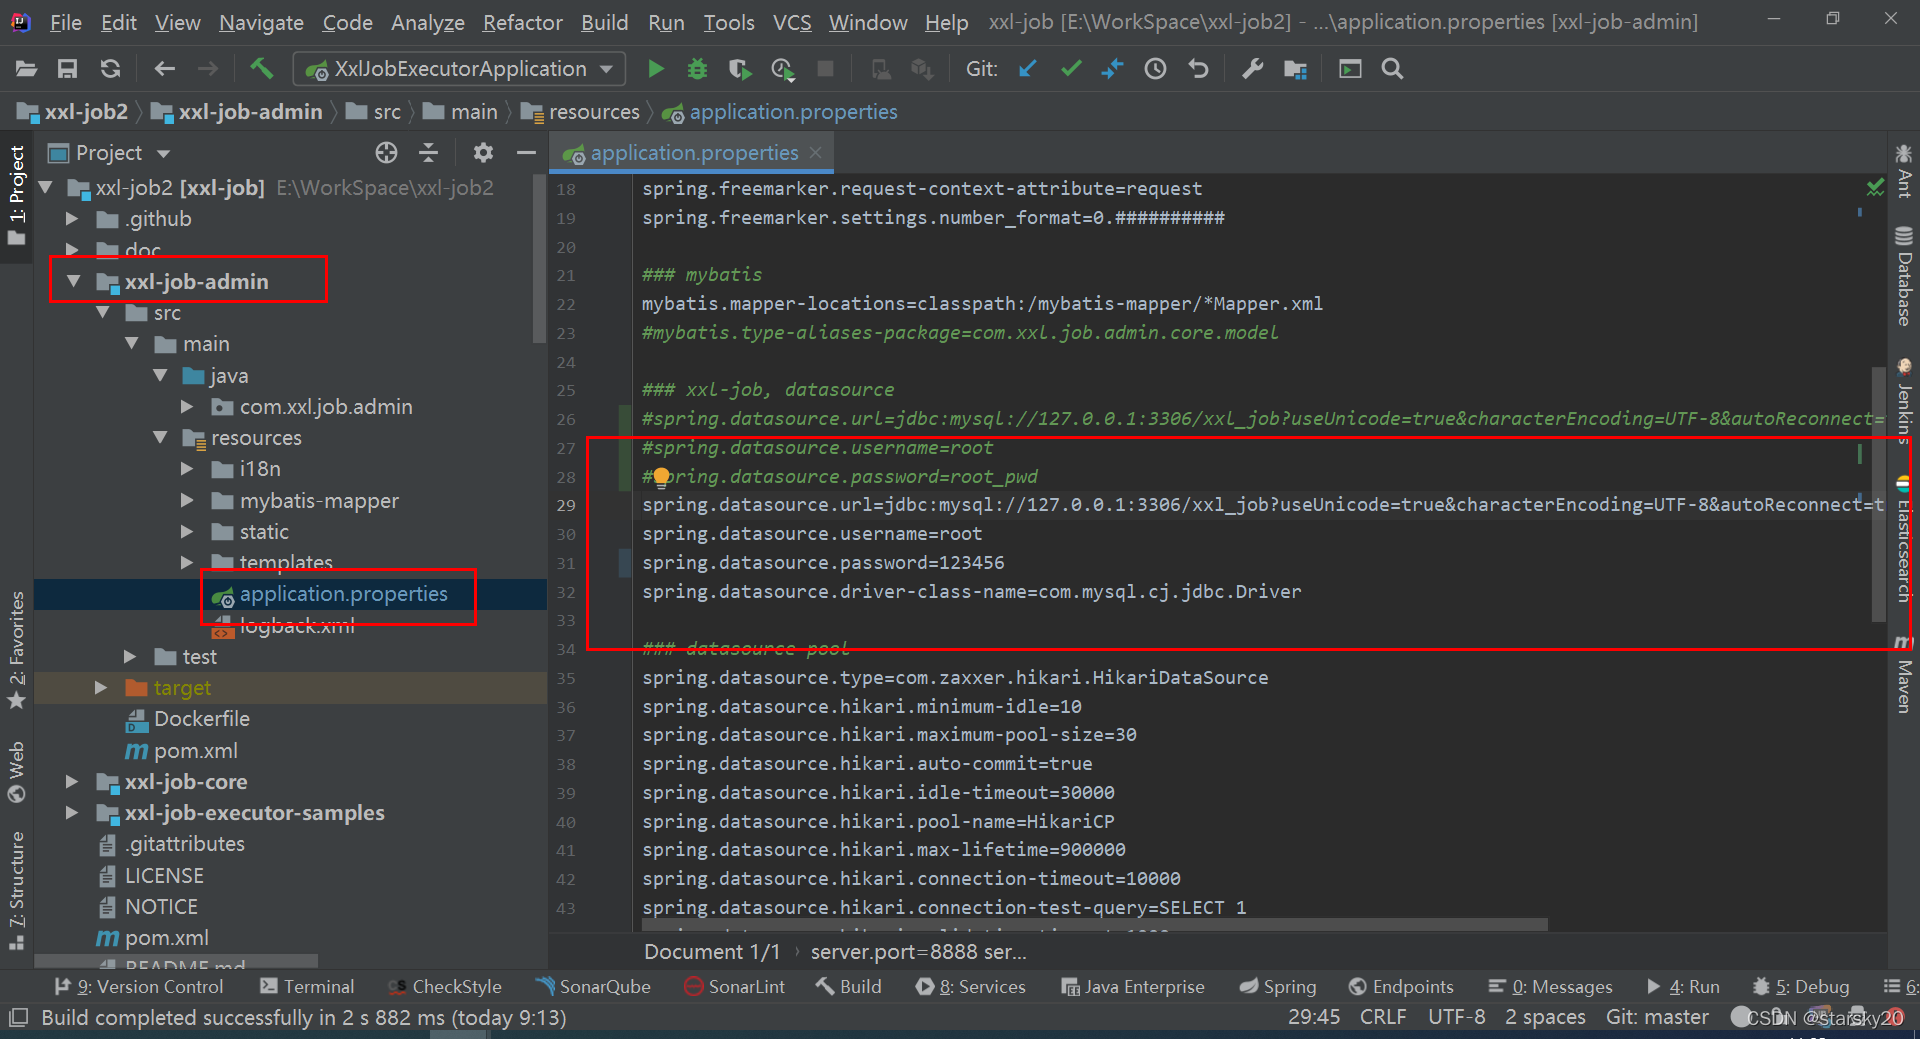1920x1039 pixels.
Task: Open Settings via the wrench icon
Action: [x=1252, y=69]
